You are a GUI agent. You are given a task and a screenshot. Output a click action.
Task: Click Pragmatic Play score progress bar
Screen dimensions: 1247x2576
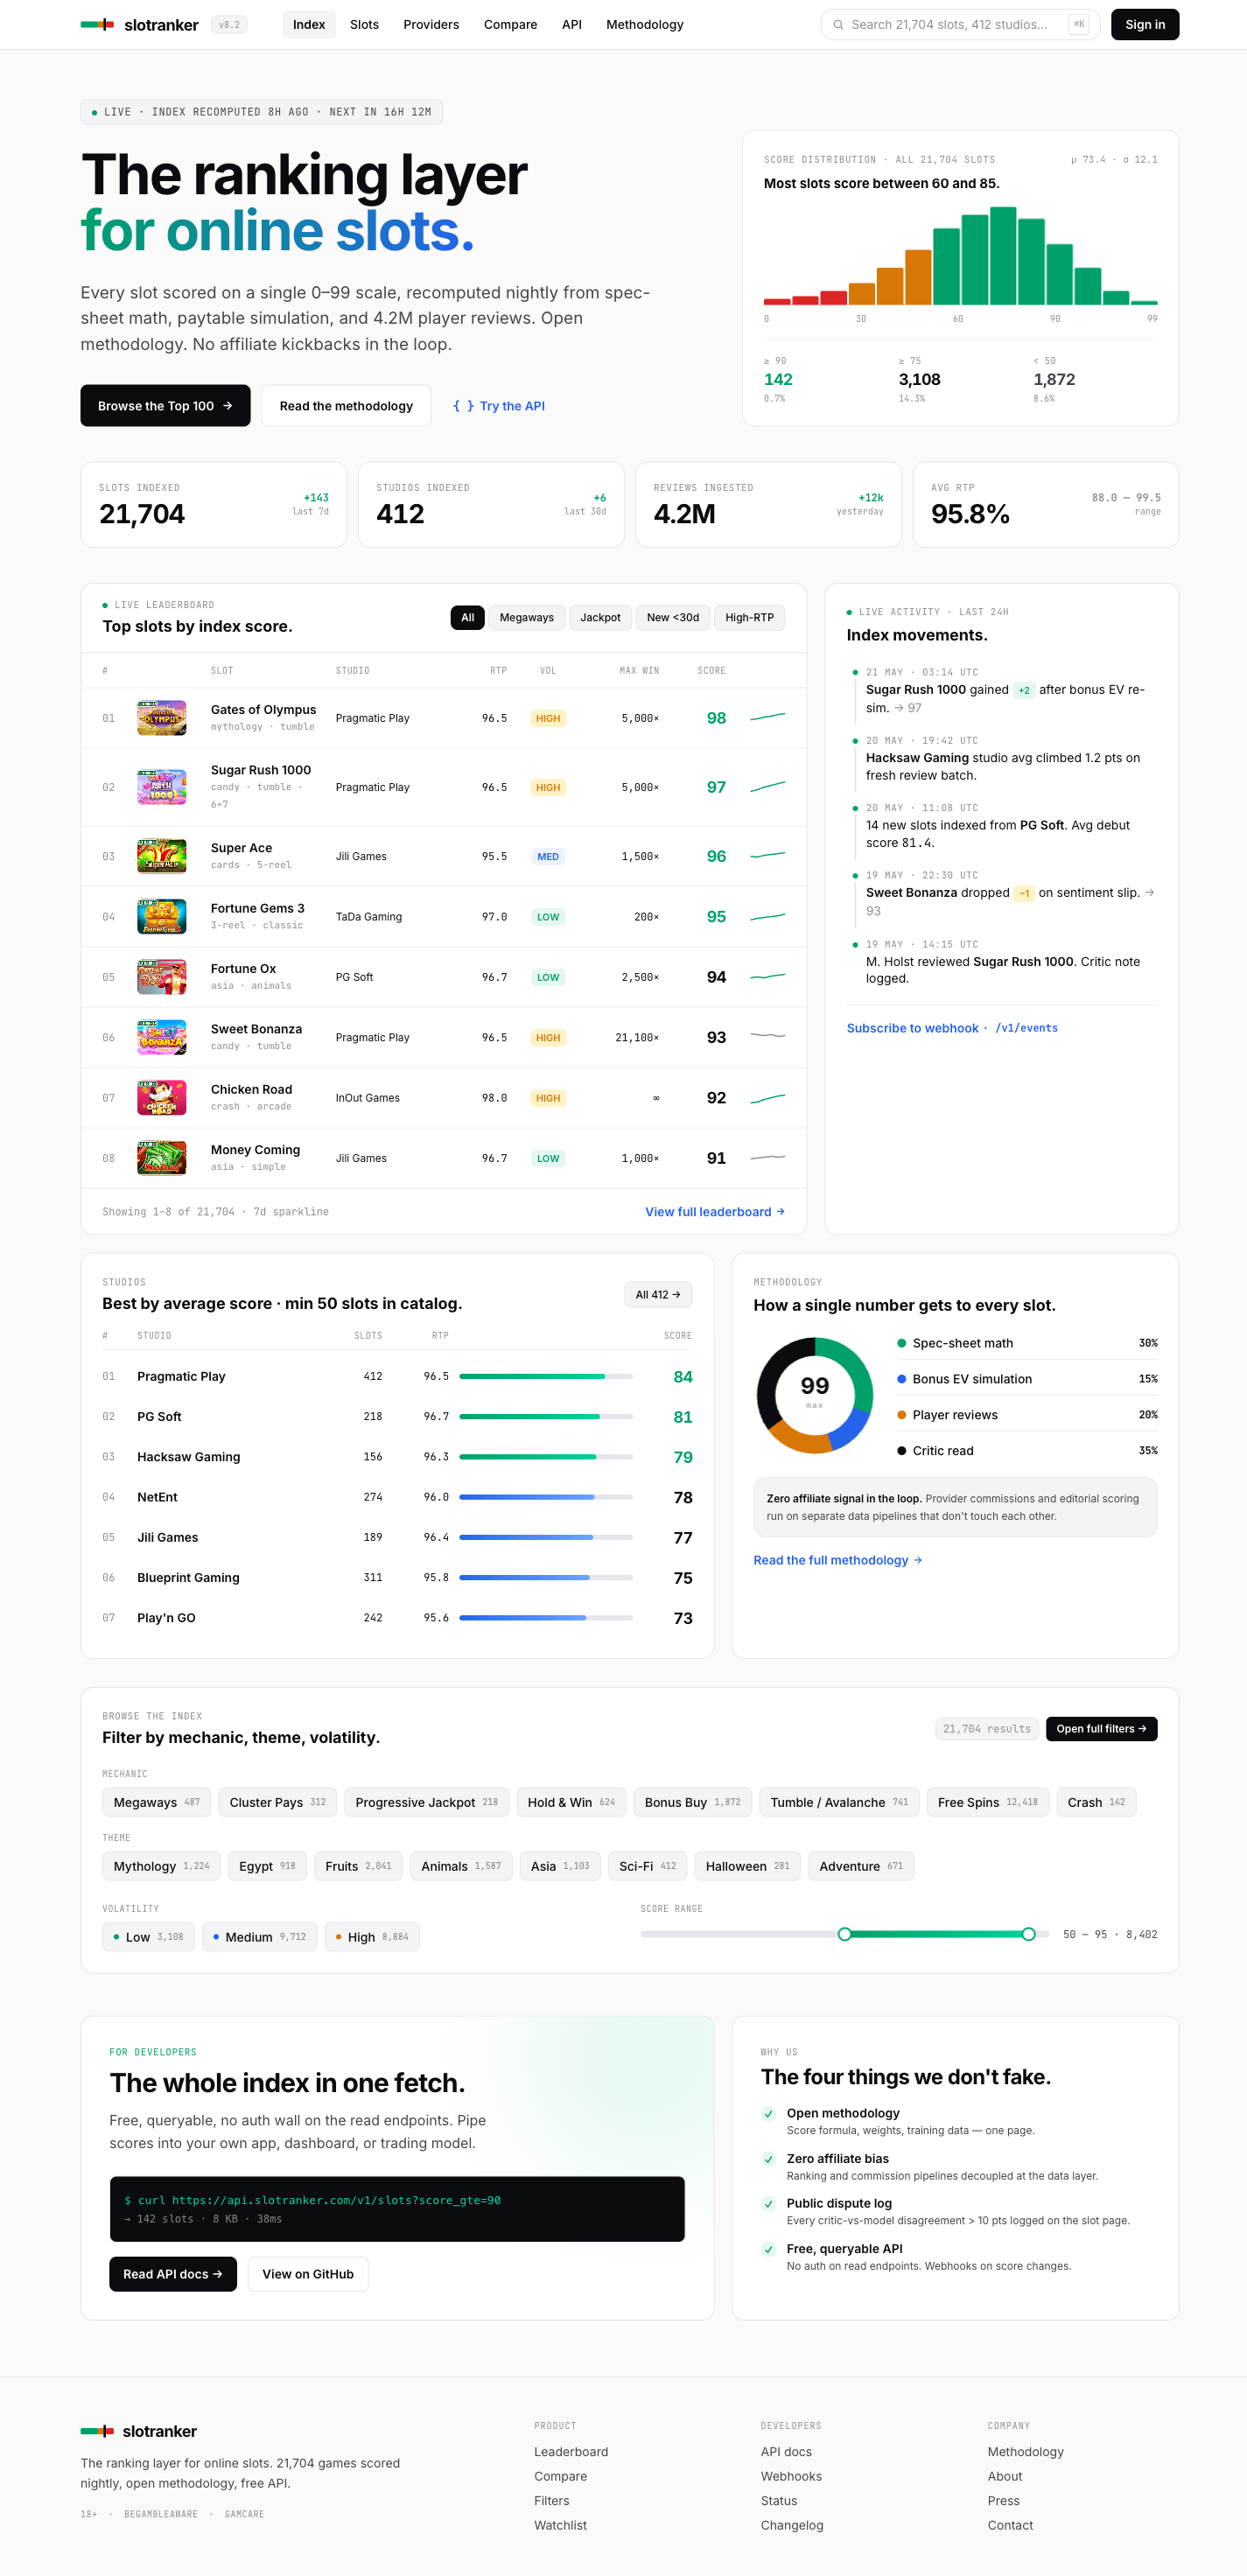click(546, 1376)
